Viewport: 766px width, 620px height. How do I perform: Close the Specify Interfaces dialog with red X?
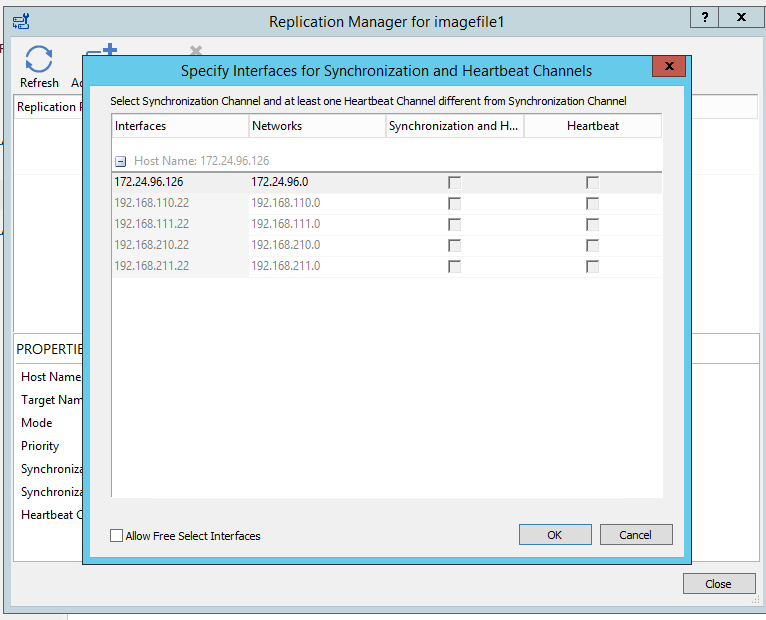(669, 66)
